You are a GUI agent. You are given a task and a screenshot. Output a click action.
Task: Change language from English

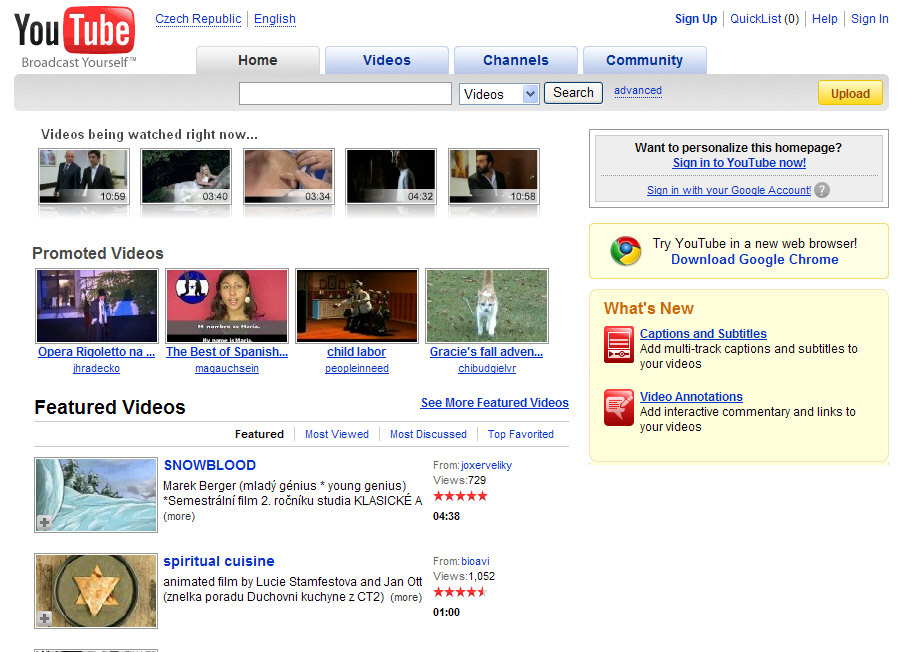275,19
